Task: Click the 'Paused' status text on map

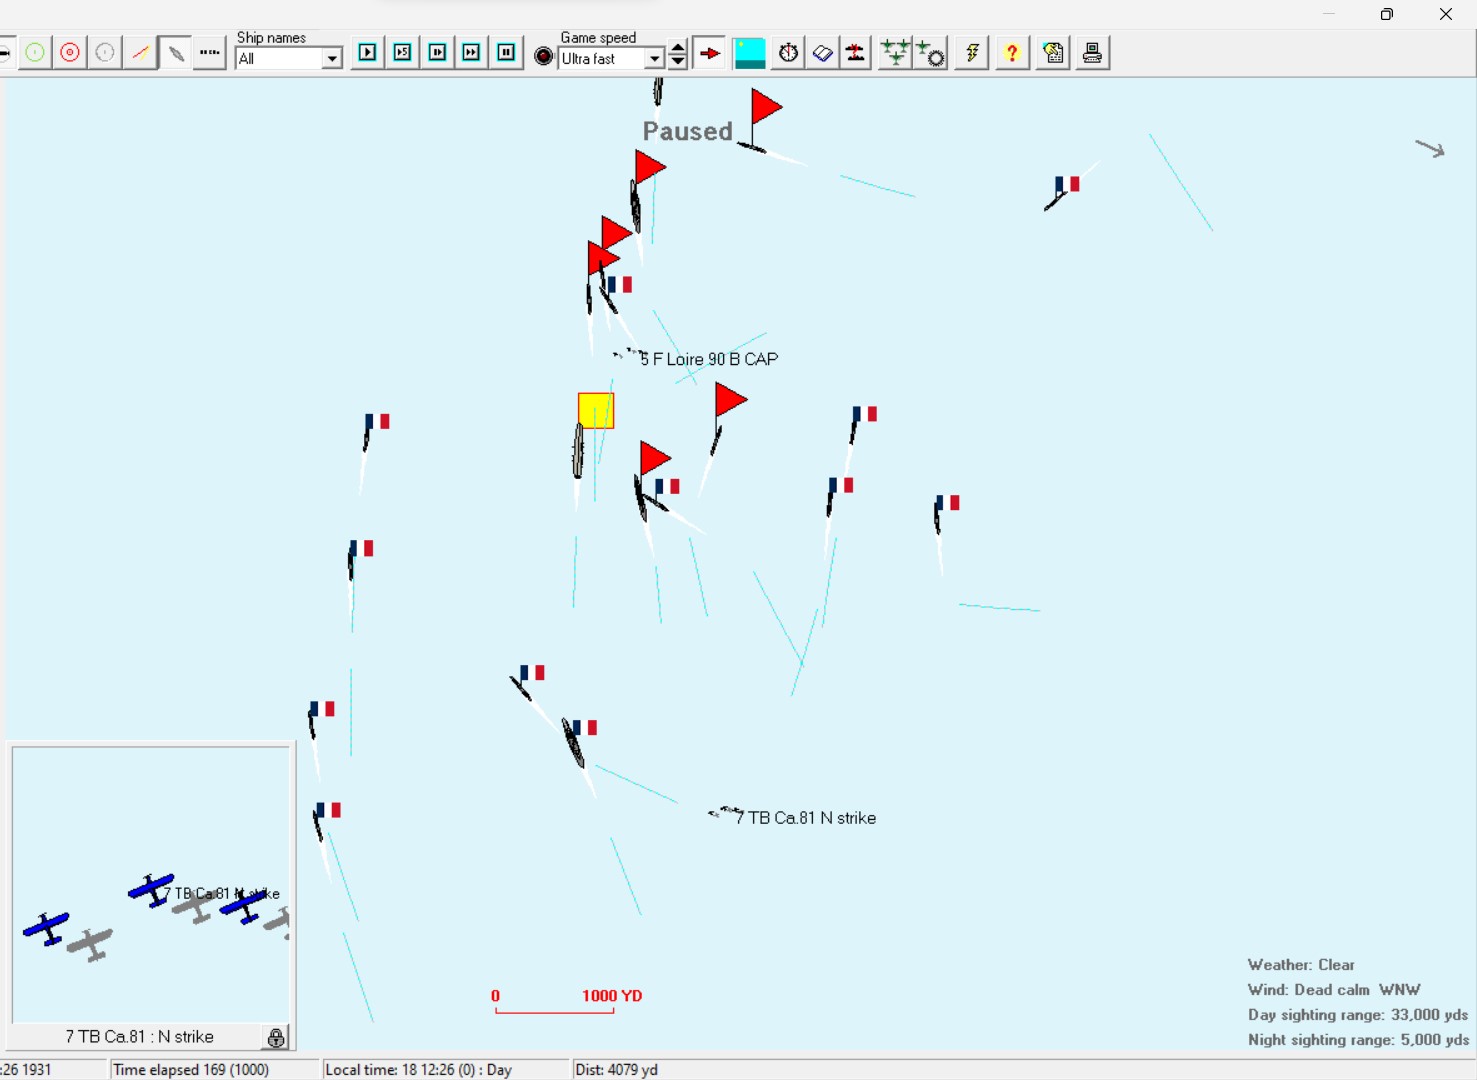Action: 688,131
